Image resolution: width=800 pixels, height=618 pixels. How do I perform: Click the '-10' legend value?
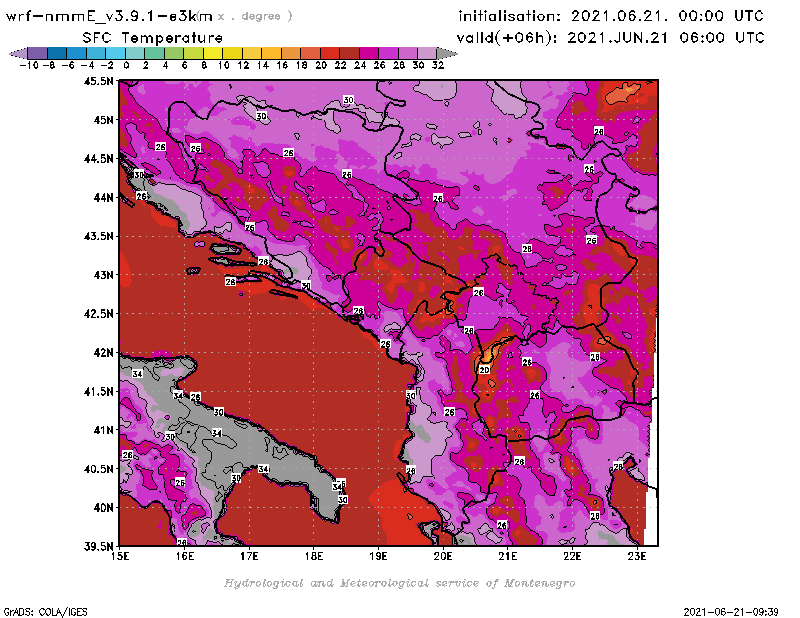pos(29,66)
